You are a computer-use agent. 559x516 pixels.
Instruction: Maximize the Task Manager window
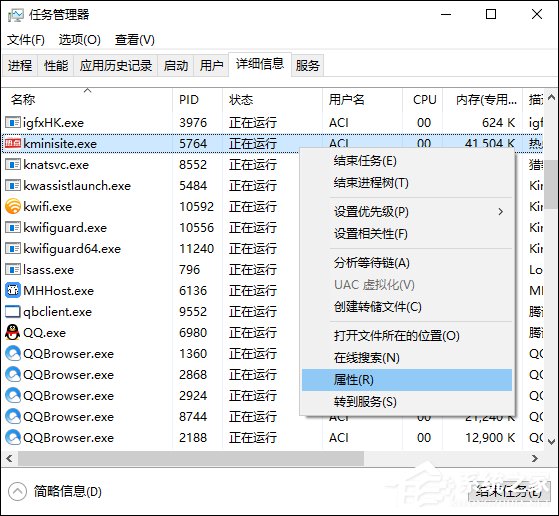491,14
